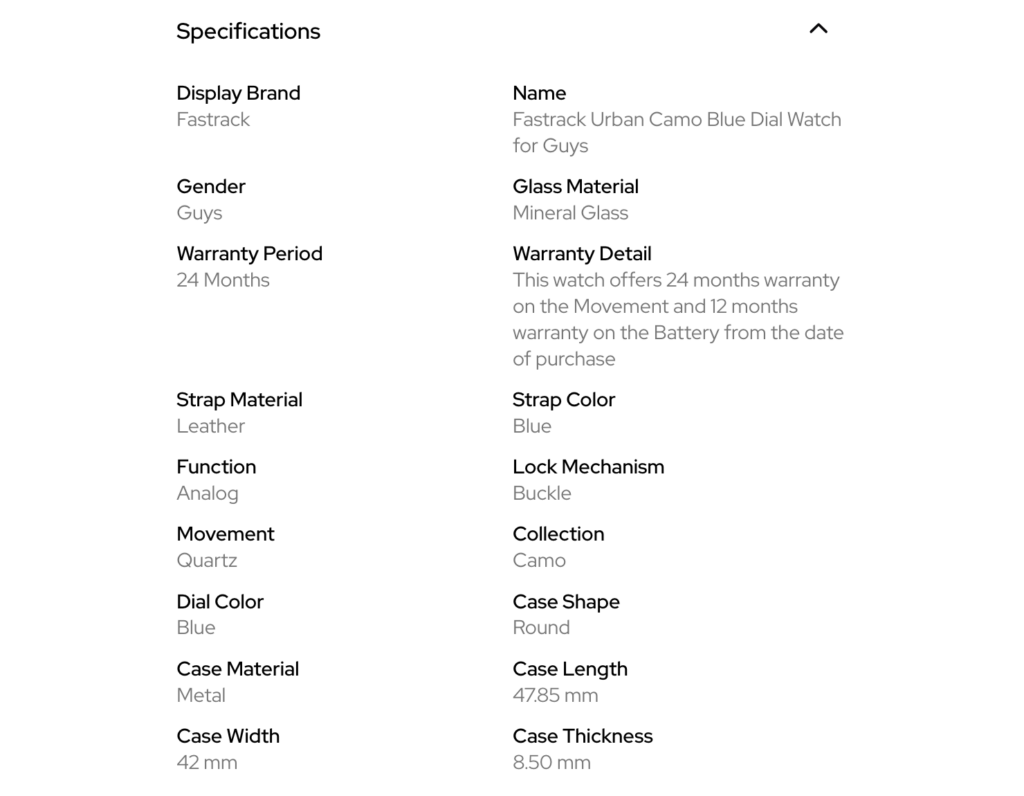Collapse the Specifications section chevron
Screen dimensions: 1024x796
(818, 29)
